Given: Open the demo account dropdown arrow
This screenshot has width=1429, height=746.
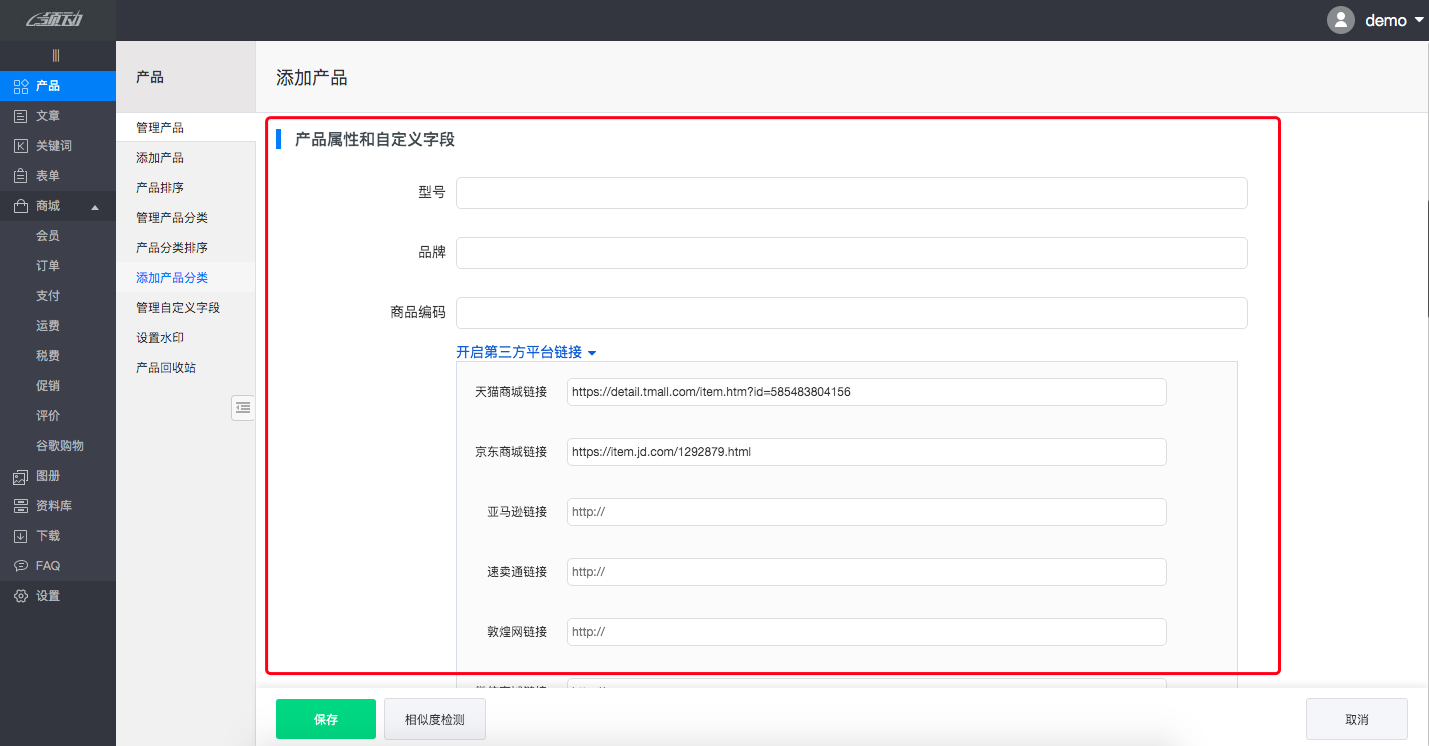Looking at the screenshot, I should 1418,20.
